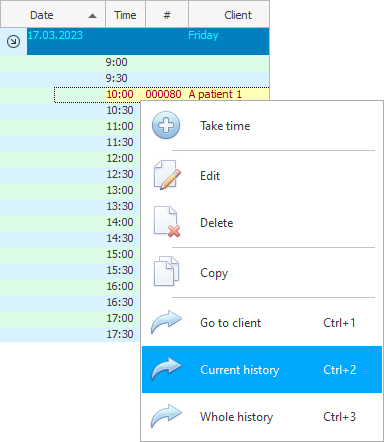The width and height of the screenshot is (384, 442).
Task: Select the 17:00 time slot
Action: click(120, 318)
